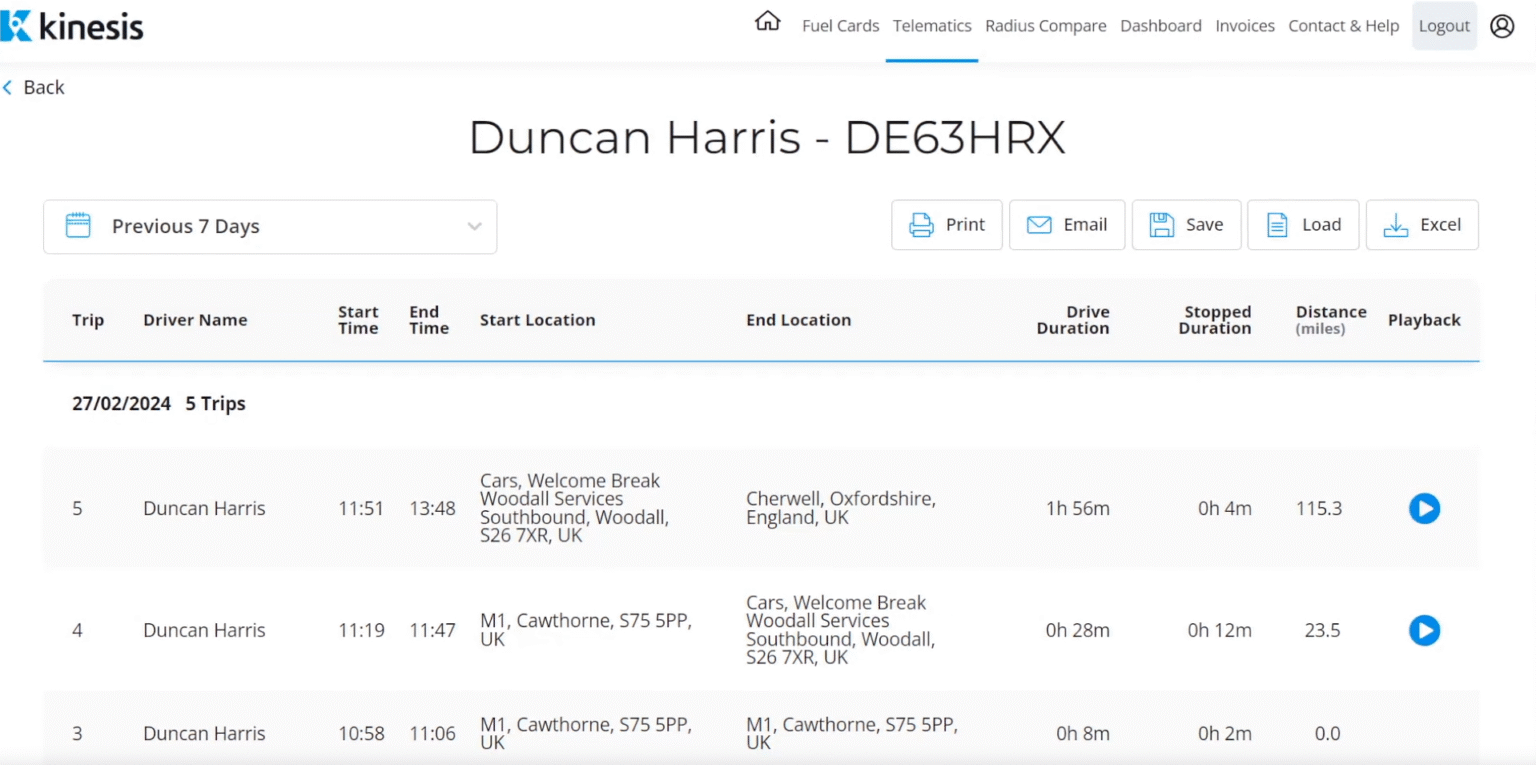Log out of the account
1536x765 pixels.
pos(1444,25)
